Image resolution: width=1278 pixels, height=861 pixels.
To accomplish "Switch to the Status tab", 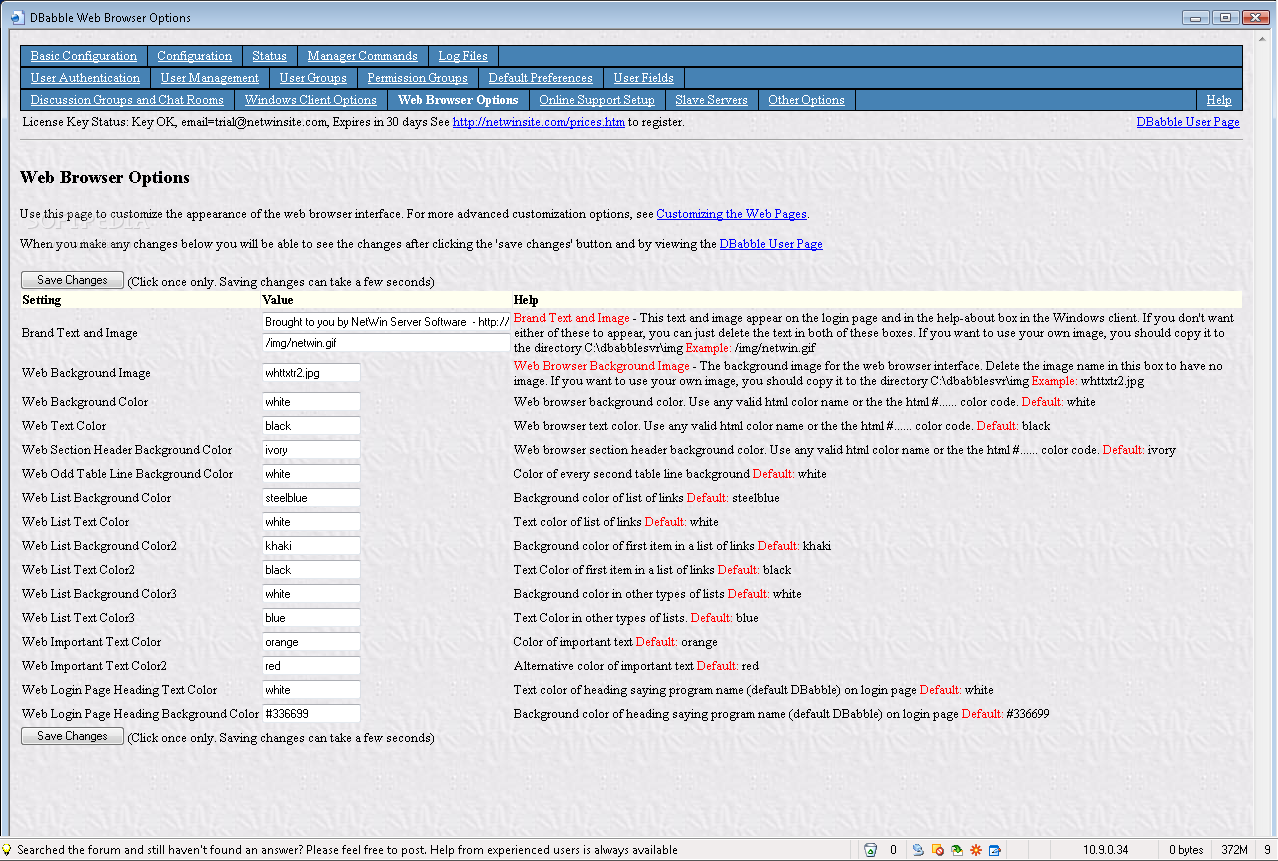I will [x=269, y=56].
